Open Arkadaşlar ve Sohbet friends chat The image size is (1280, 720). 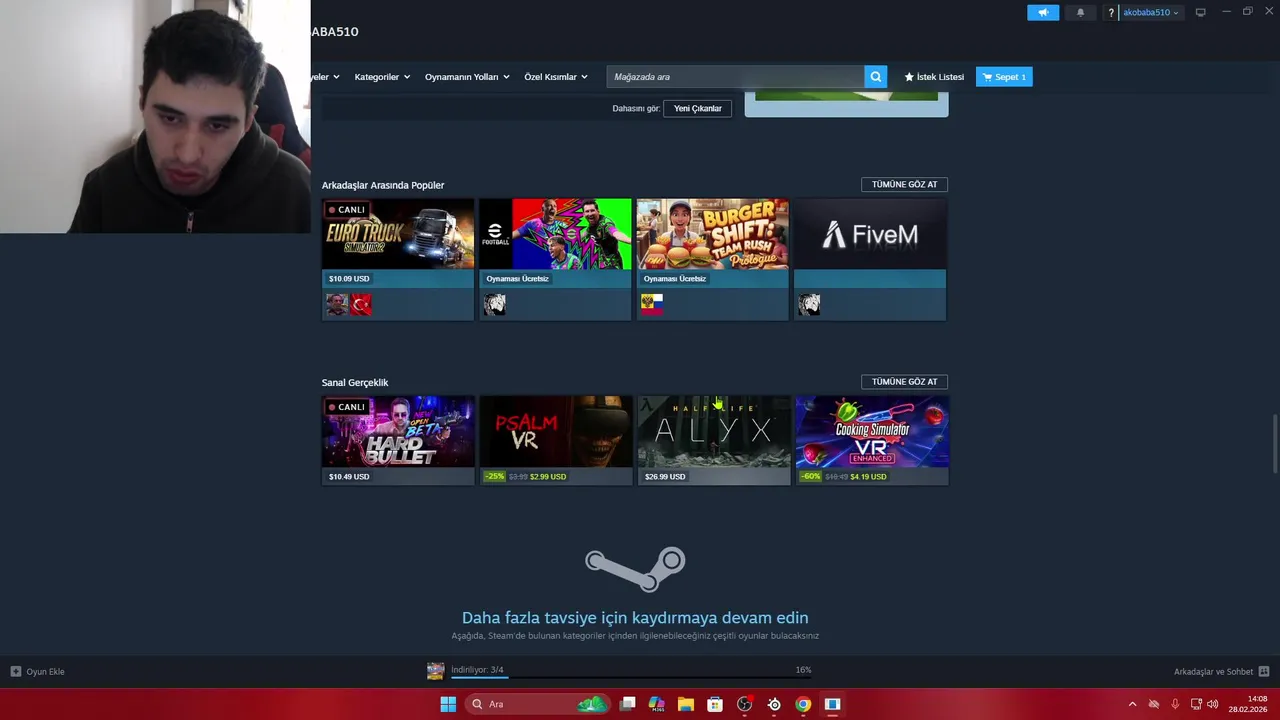pyautogui.click(x=1221, y=672)
